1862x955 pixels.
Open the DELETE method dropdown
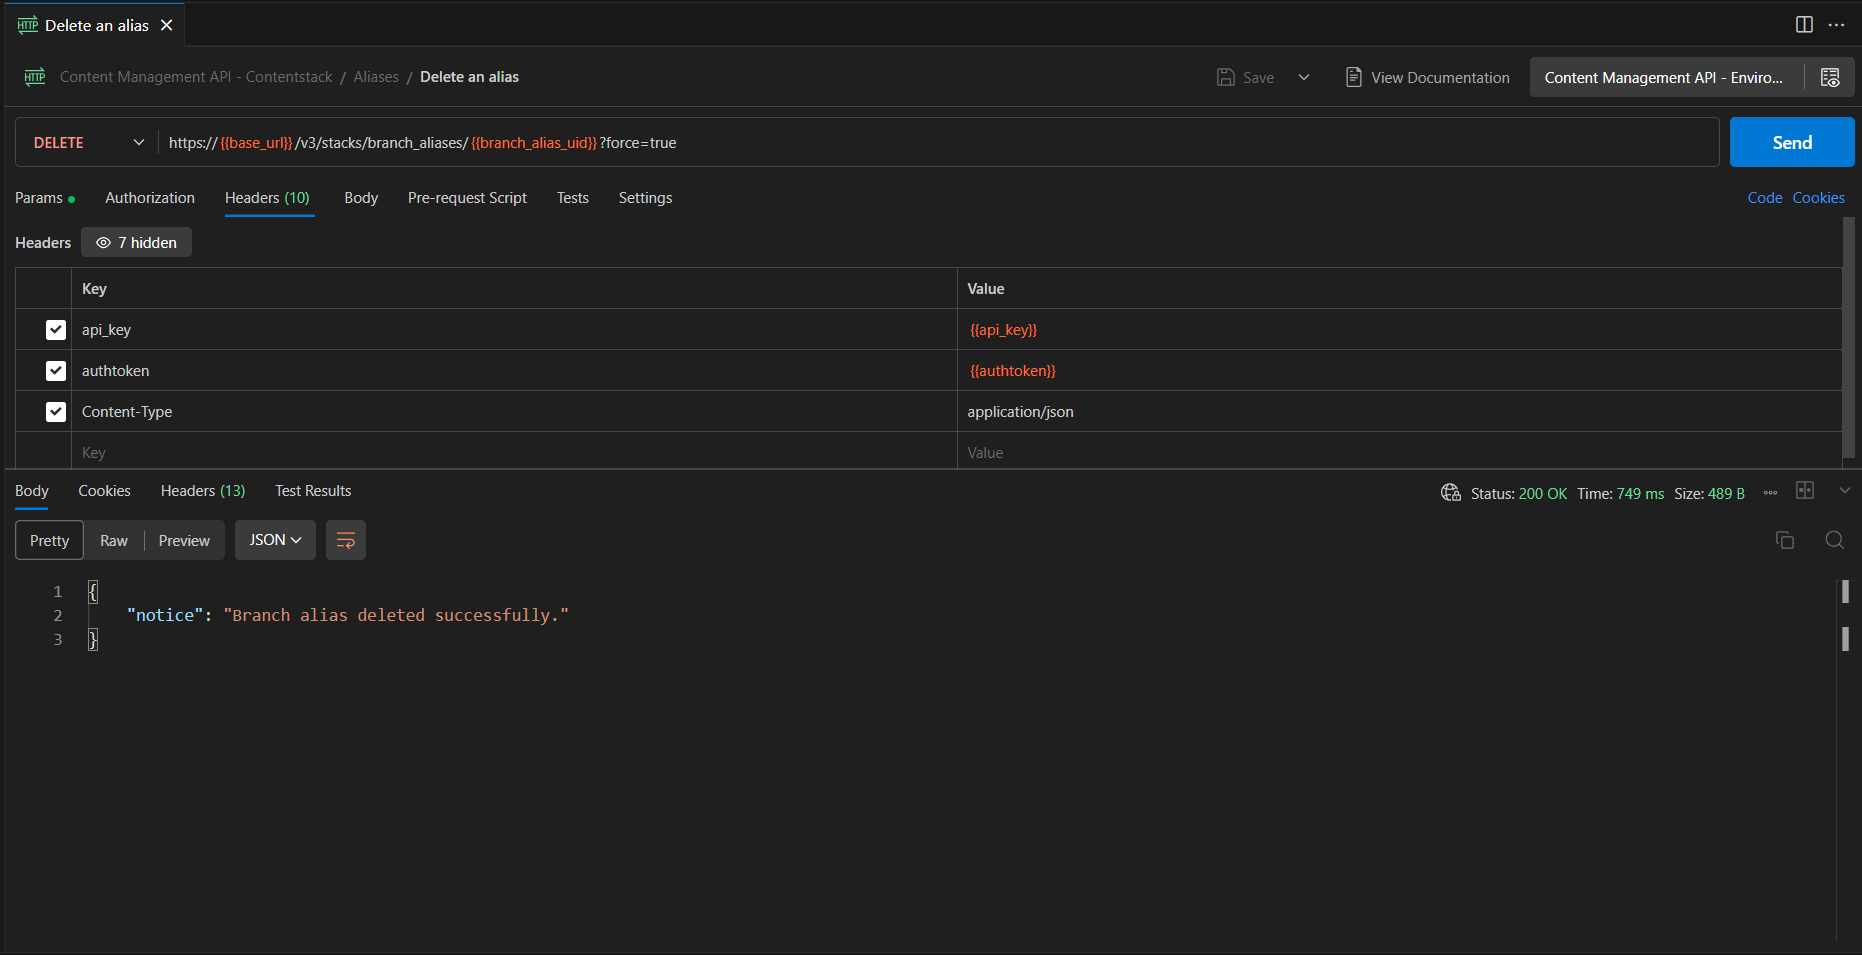88,143
